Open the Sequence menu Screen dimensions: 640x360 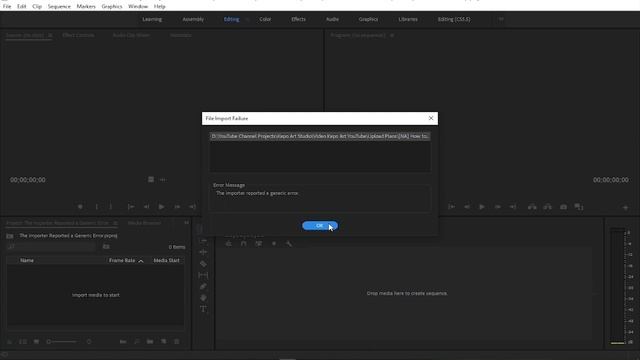tap(59, 7)
